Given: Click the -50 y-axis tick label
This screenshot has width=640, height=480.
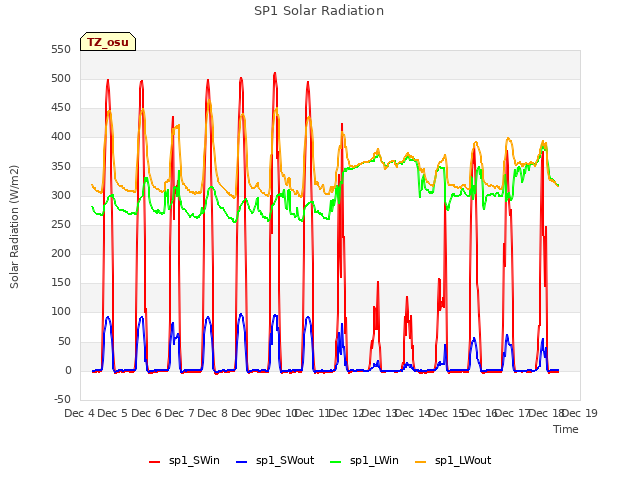Looking at the screenshot, I should (x=62, y=399).
